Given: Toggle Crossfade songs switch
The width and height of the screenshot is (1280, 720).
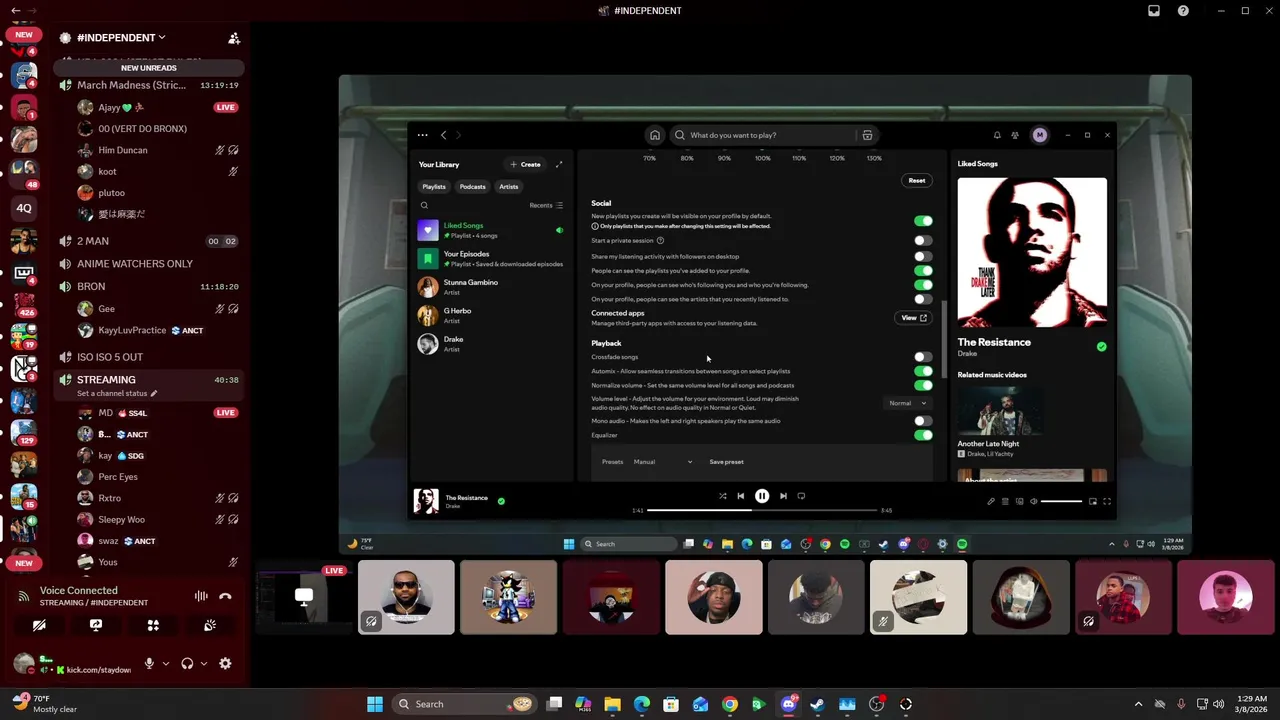Looking at the screenshot, I should click(923, 357).
